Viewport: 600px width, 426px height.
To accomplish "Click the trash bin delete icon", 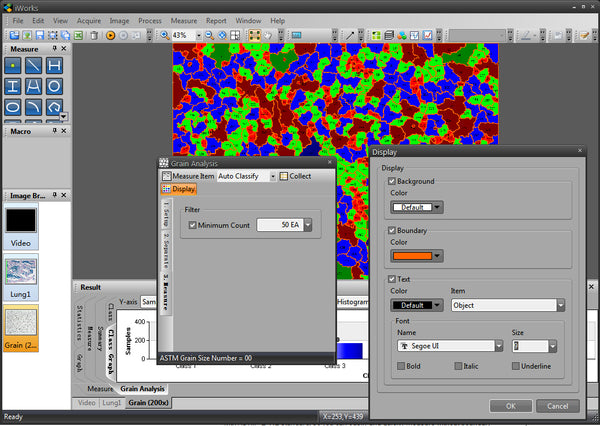I will tap(94, 36).
